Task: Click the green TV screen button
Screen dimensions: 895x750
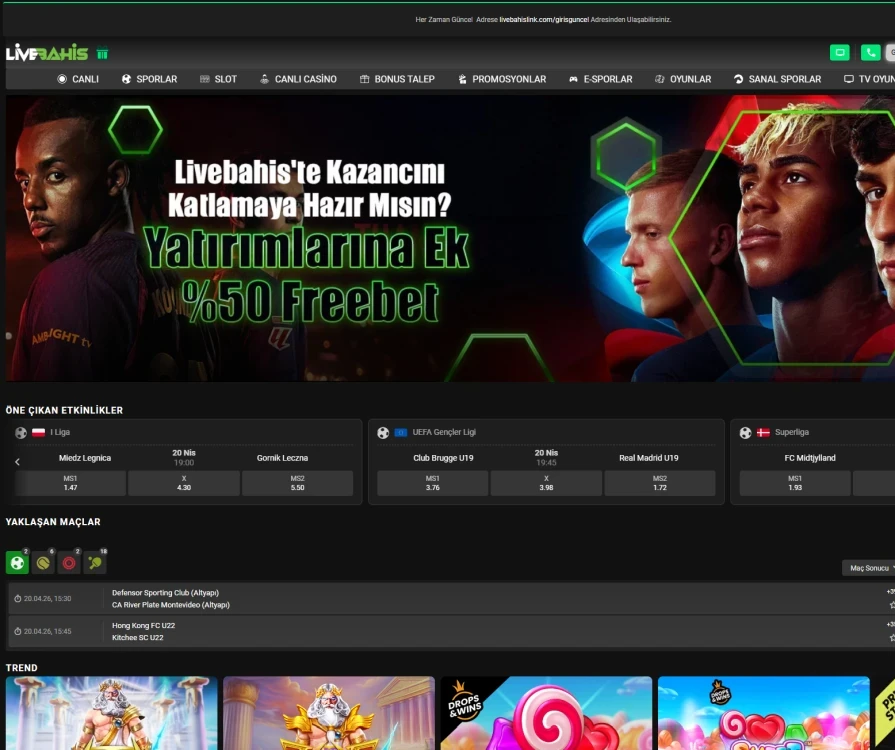Action: click(x=840, y=53)
